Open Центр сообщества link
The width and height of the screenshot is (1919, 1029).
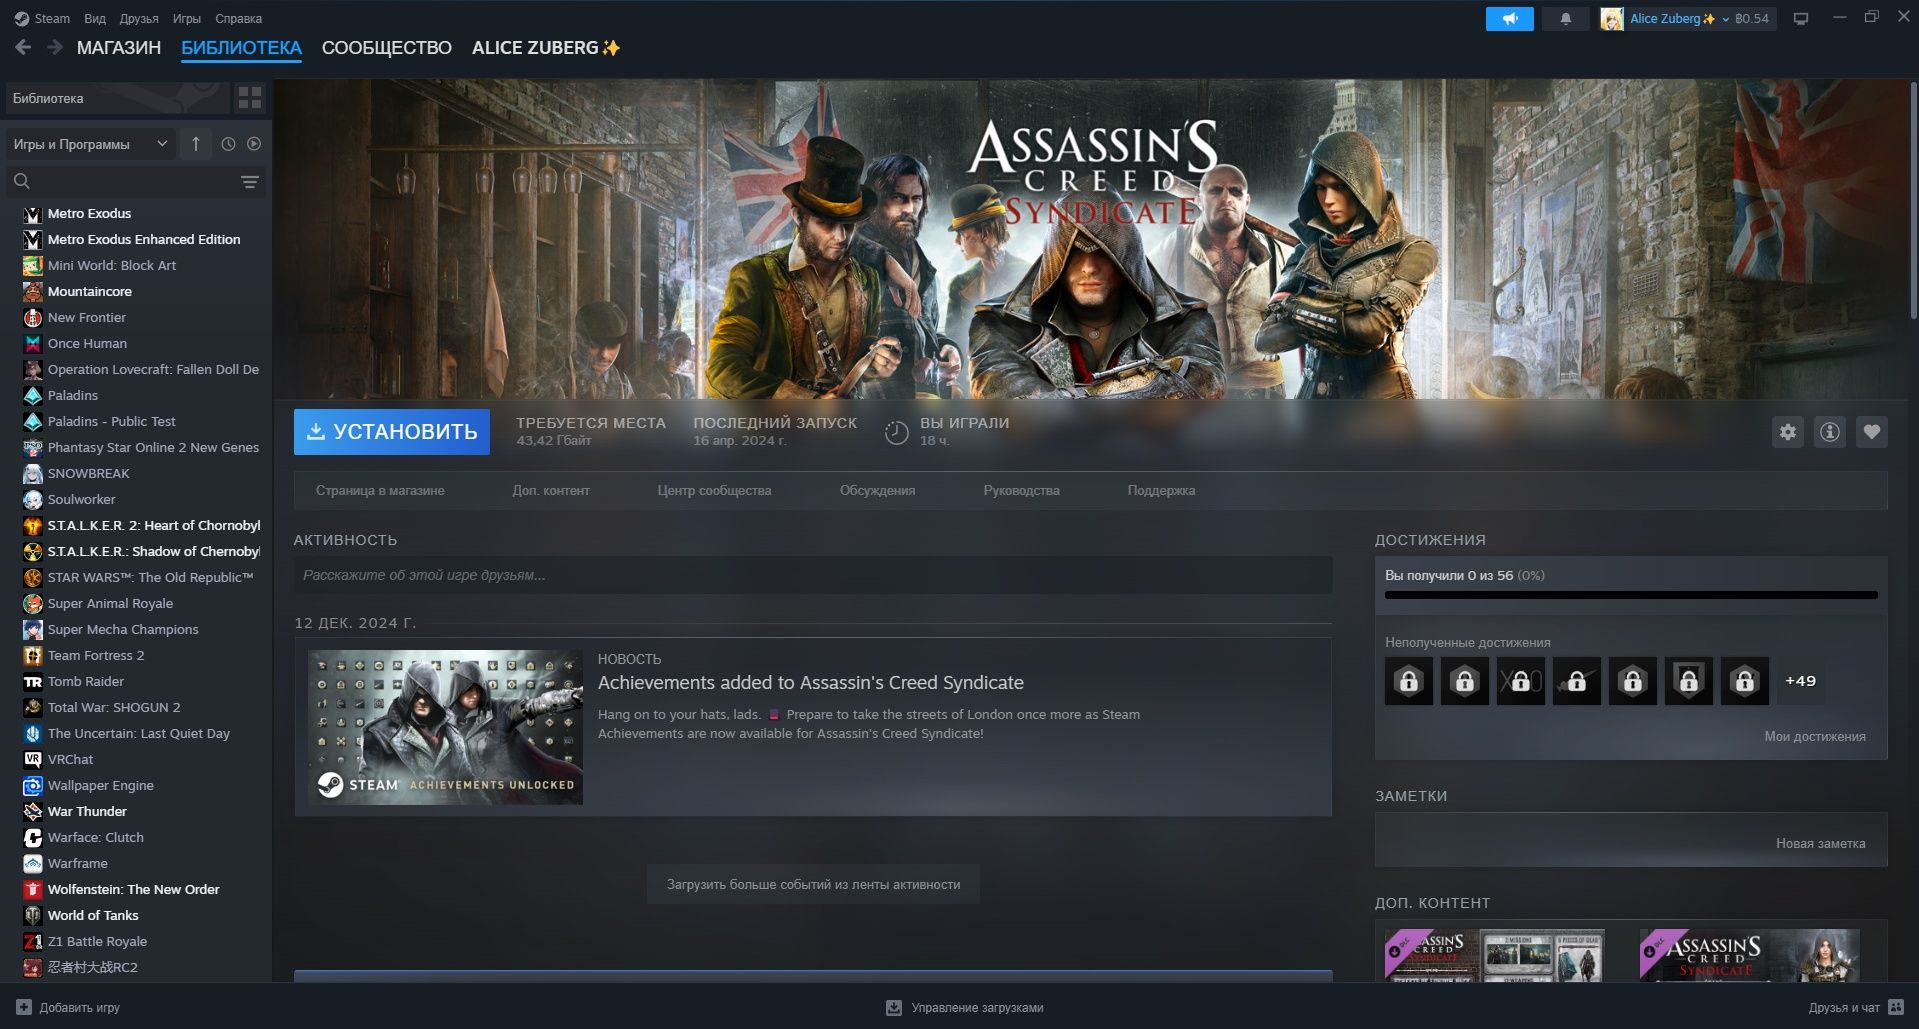point(714,491)
